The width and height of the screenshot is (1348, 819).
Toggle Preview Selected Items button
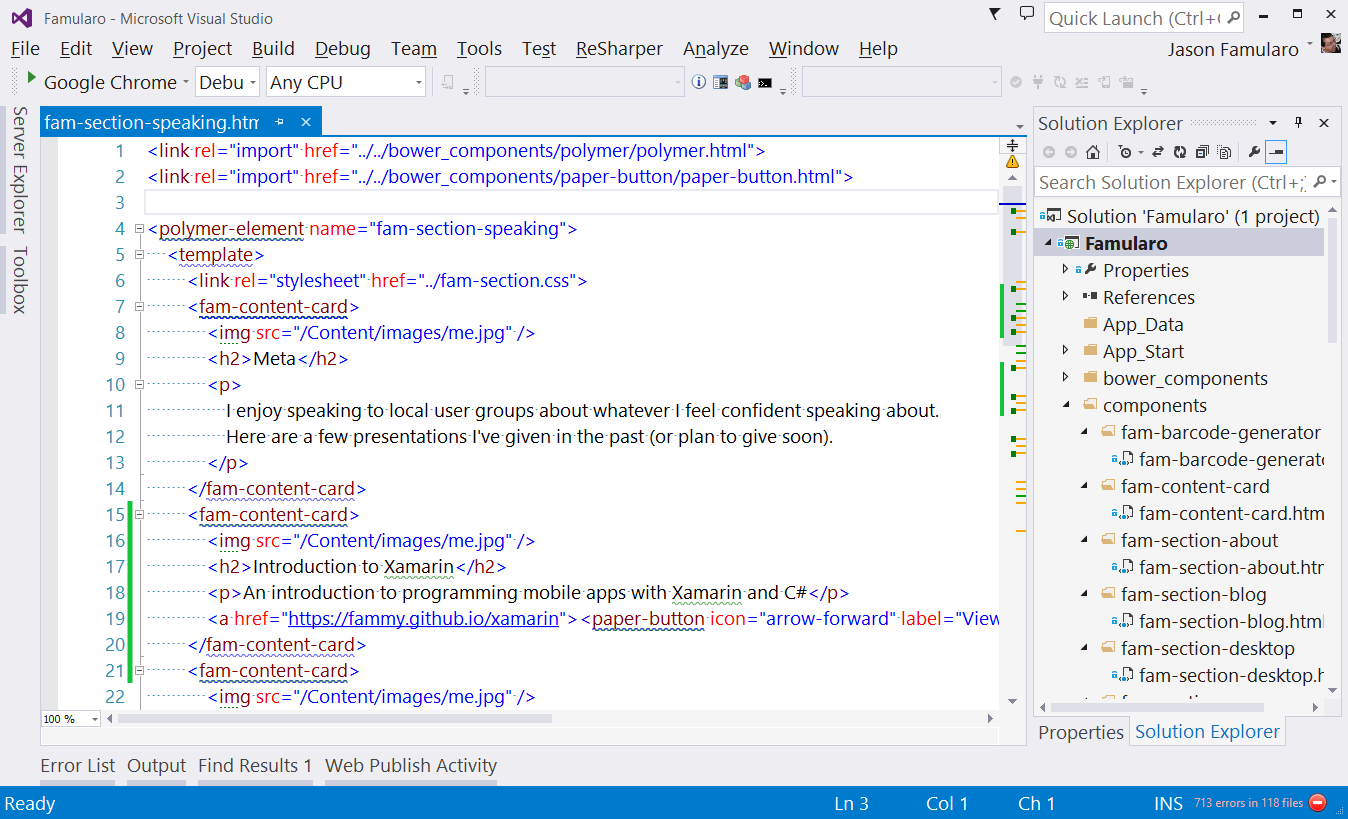click(x=1276, y=152)
